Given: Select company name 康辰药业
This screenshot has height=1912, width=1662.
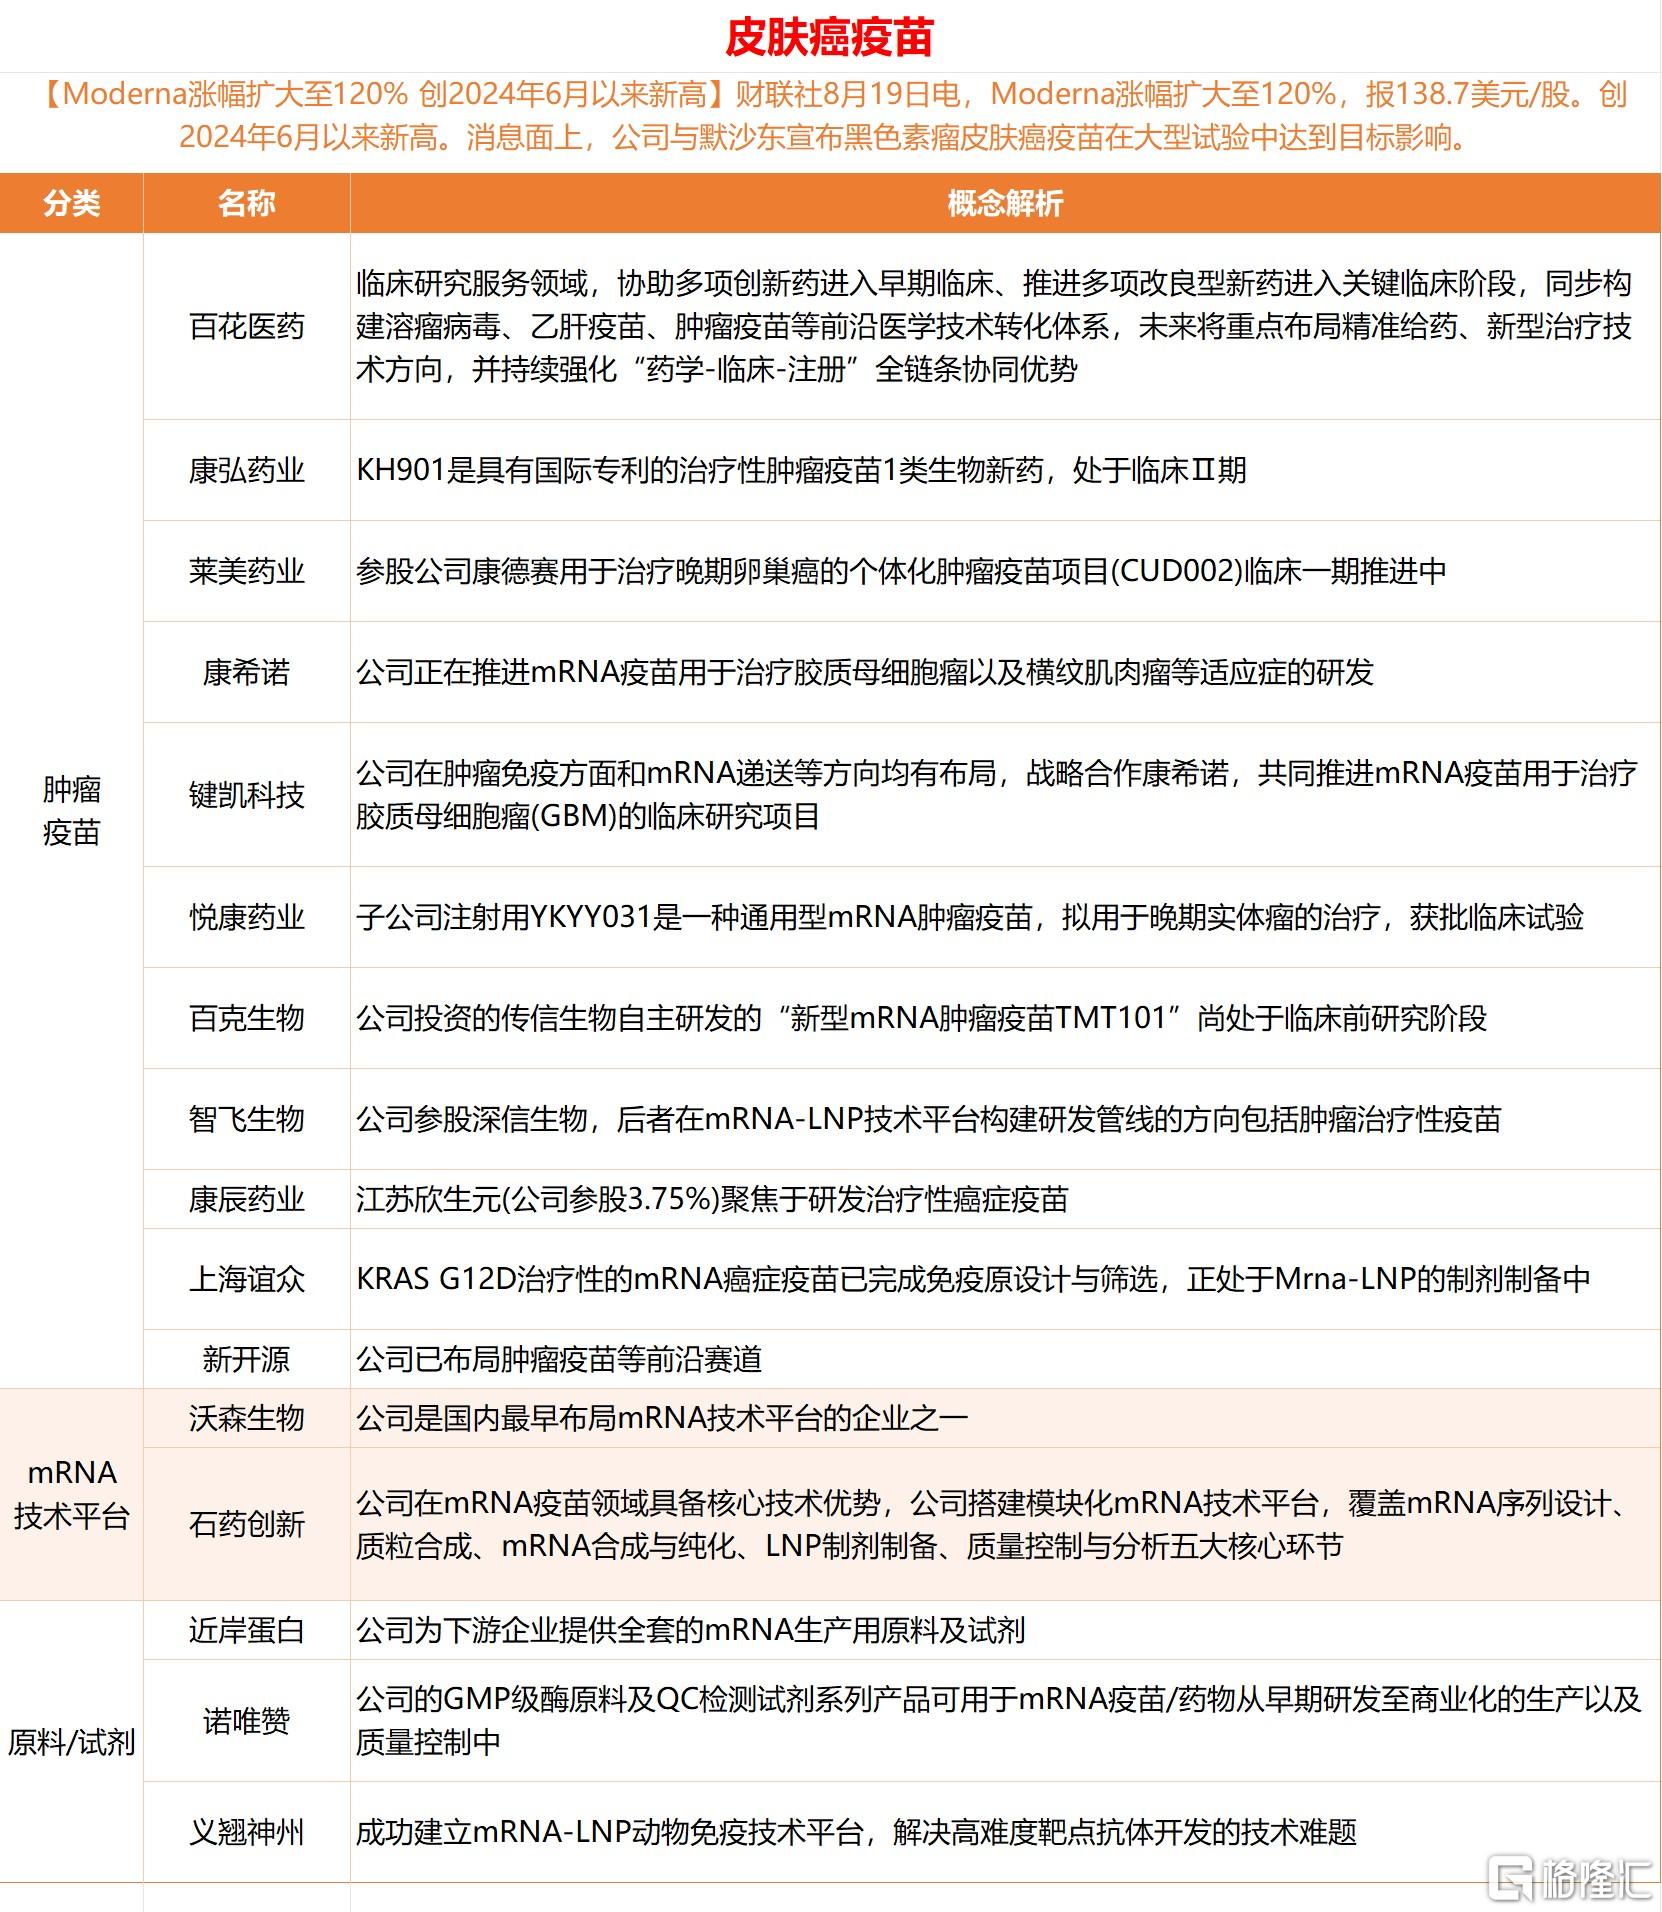Looking at the screenshot, I should (x=247, y=1199).
